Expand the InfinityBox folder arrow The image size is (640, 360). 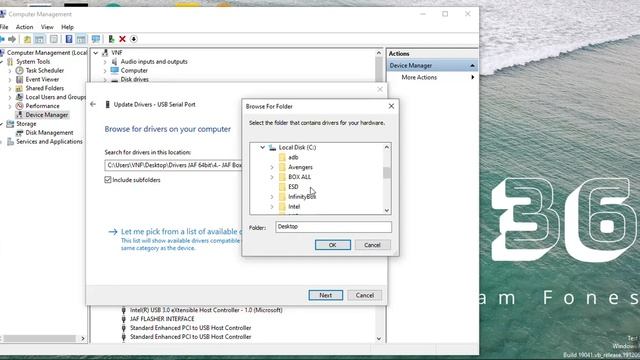click(x=272, y=197)
